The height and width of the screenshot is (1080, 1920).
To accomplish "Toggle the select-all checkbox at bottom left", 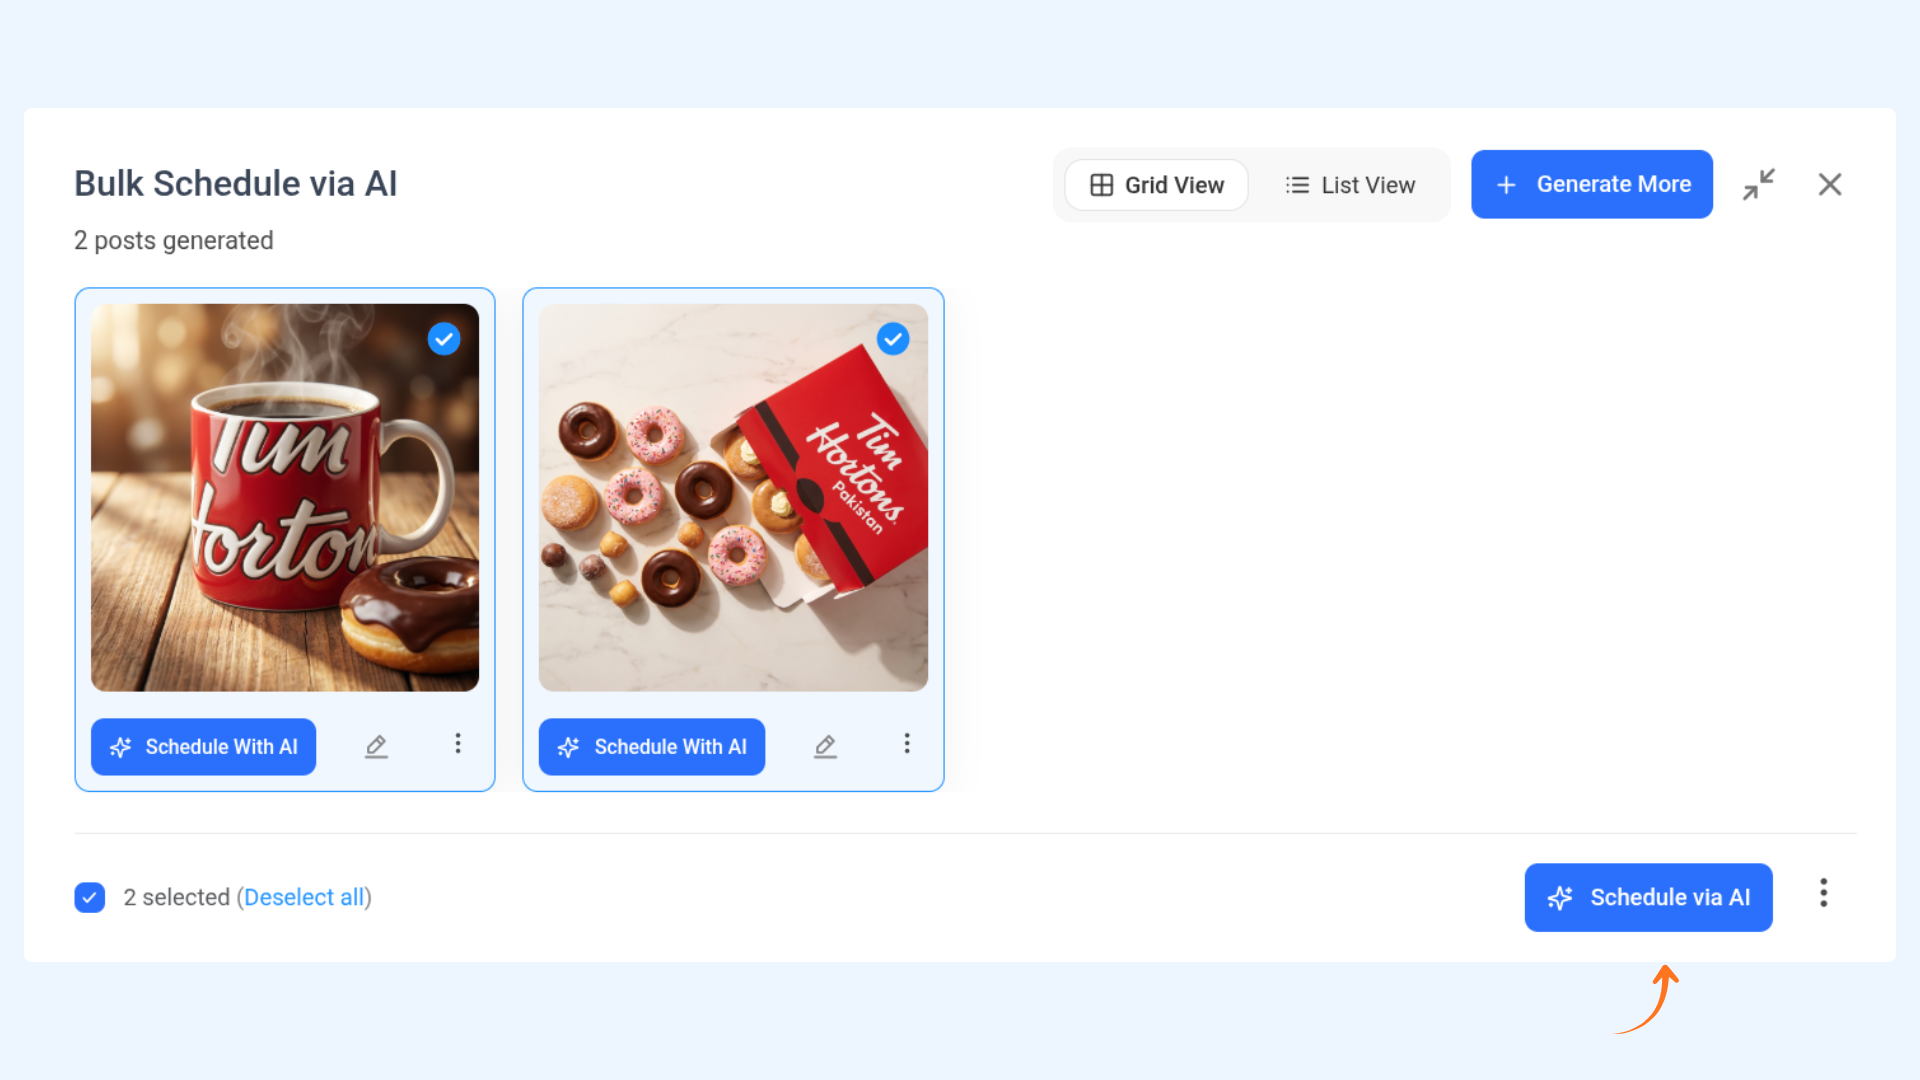I will [x=90, y=897].
